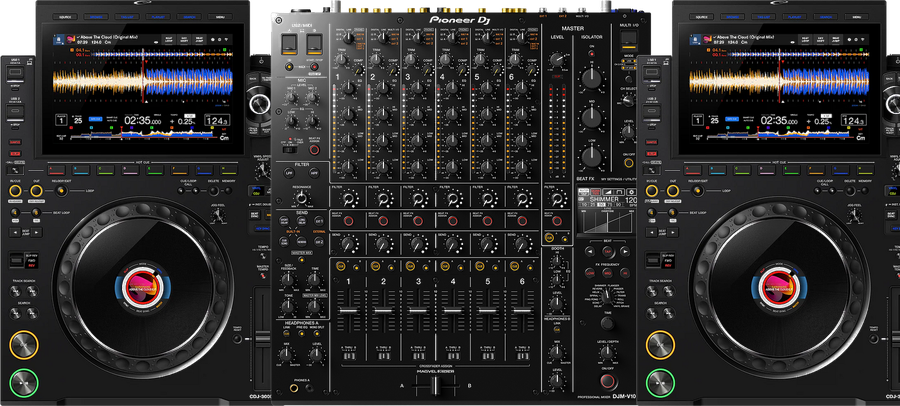Screen dimensions: 900x406
Task: Hit RELOOP/EXIT on the left deck
Action: pyautogui.click(x=59, y=191)
